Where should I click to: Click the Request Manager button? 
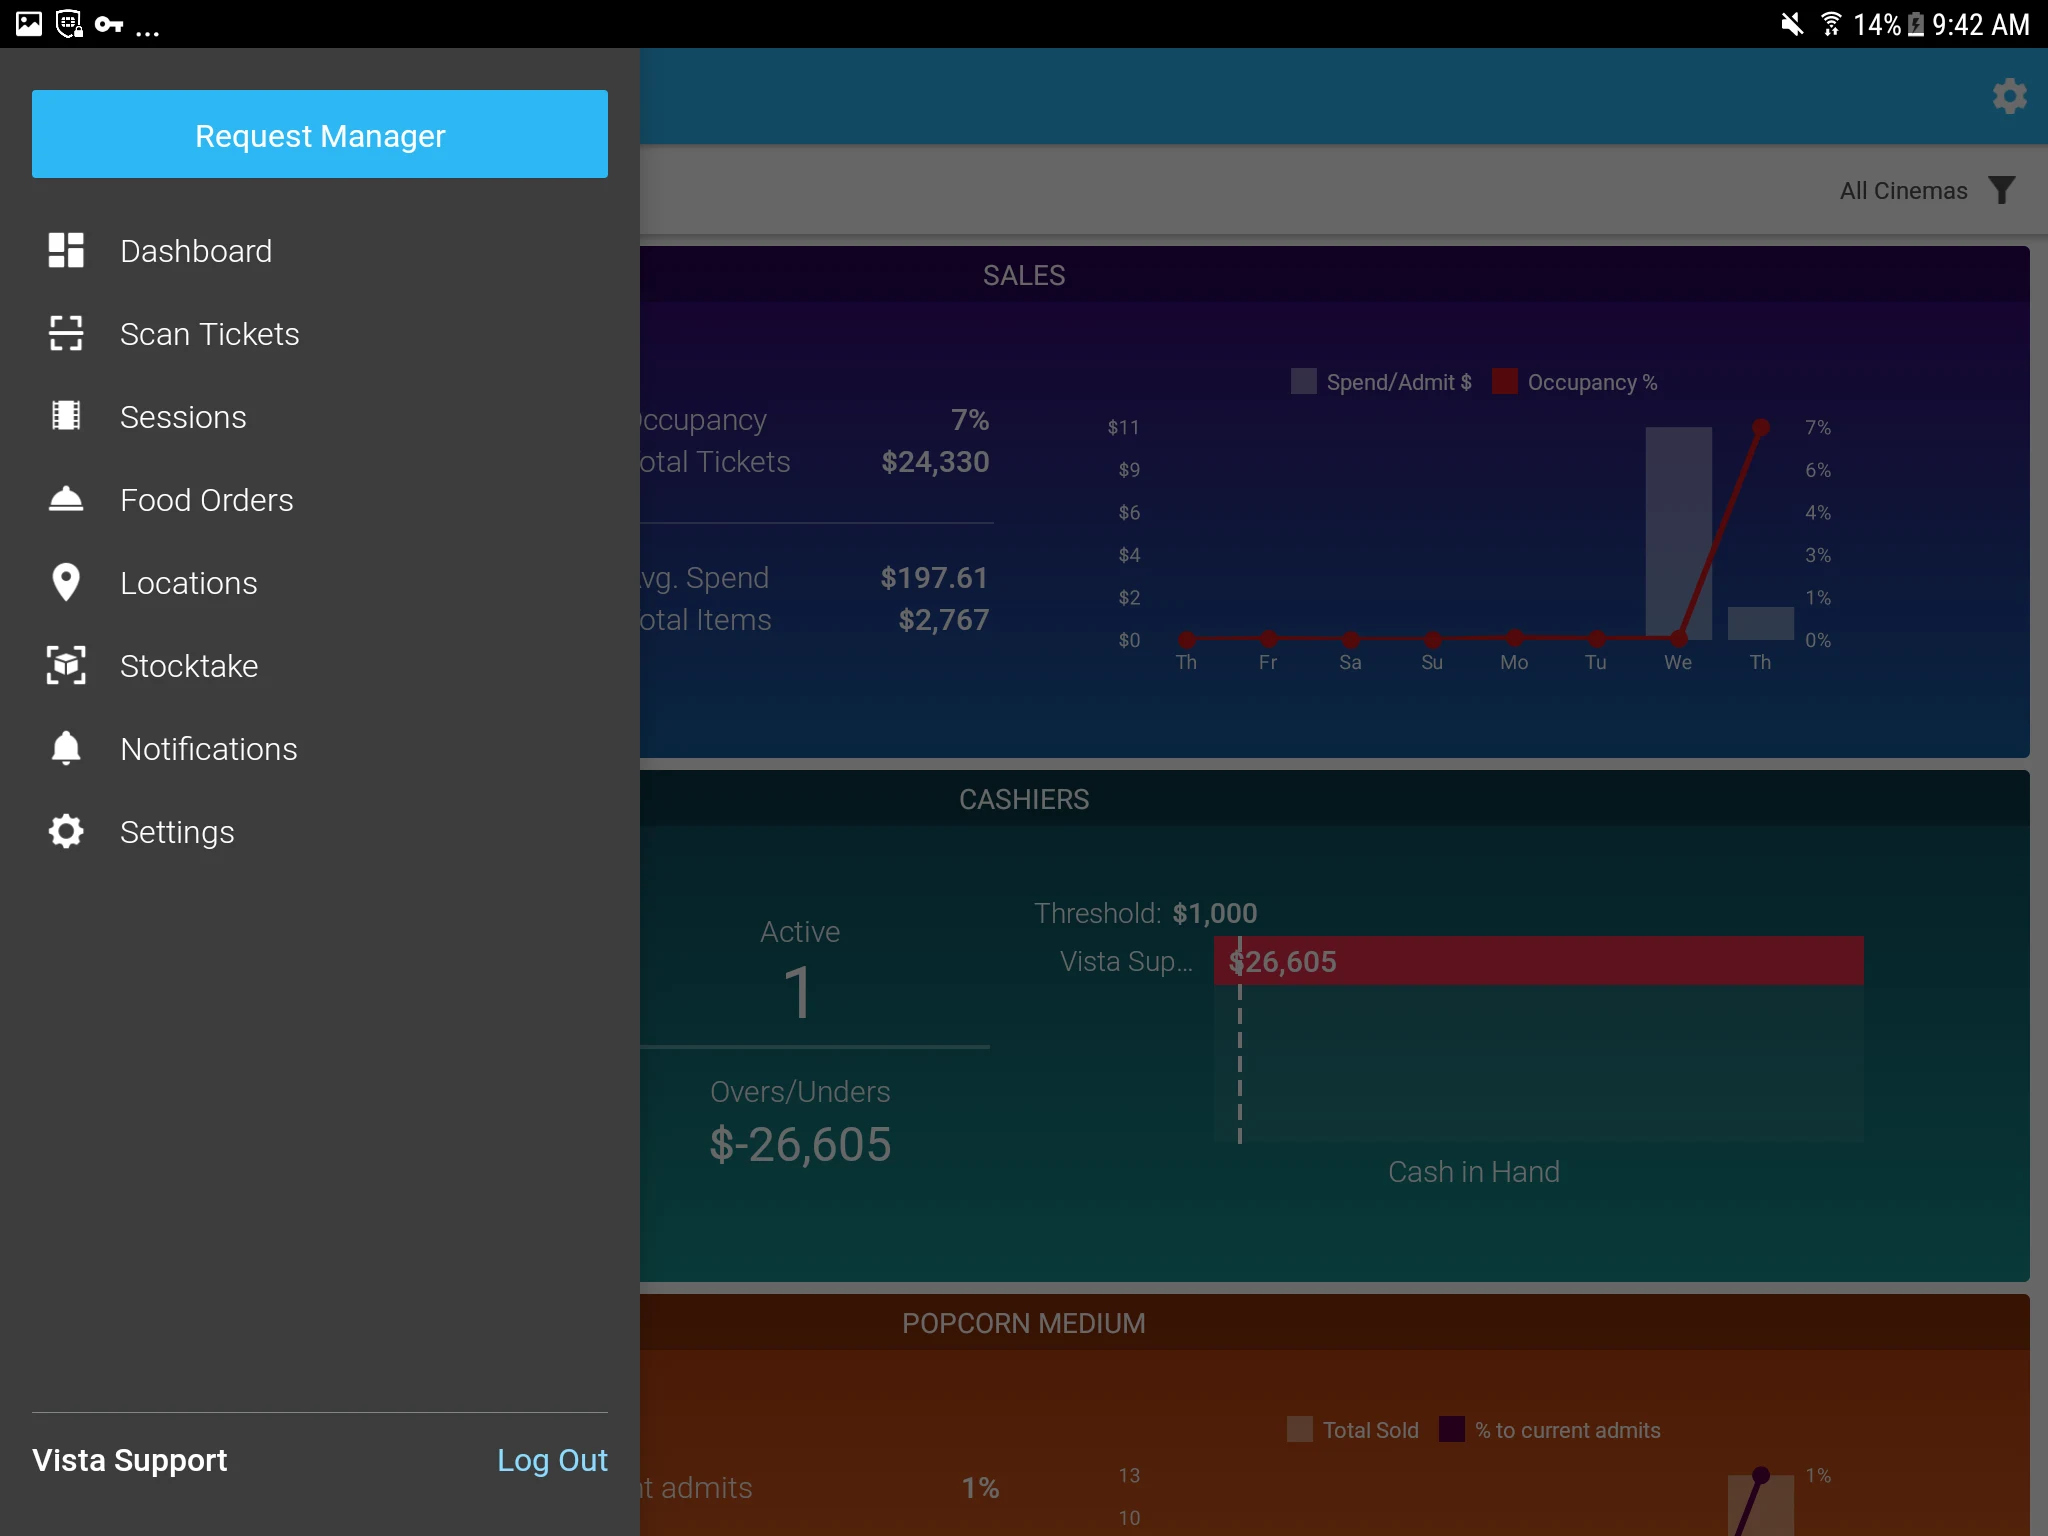(320, 134)
